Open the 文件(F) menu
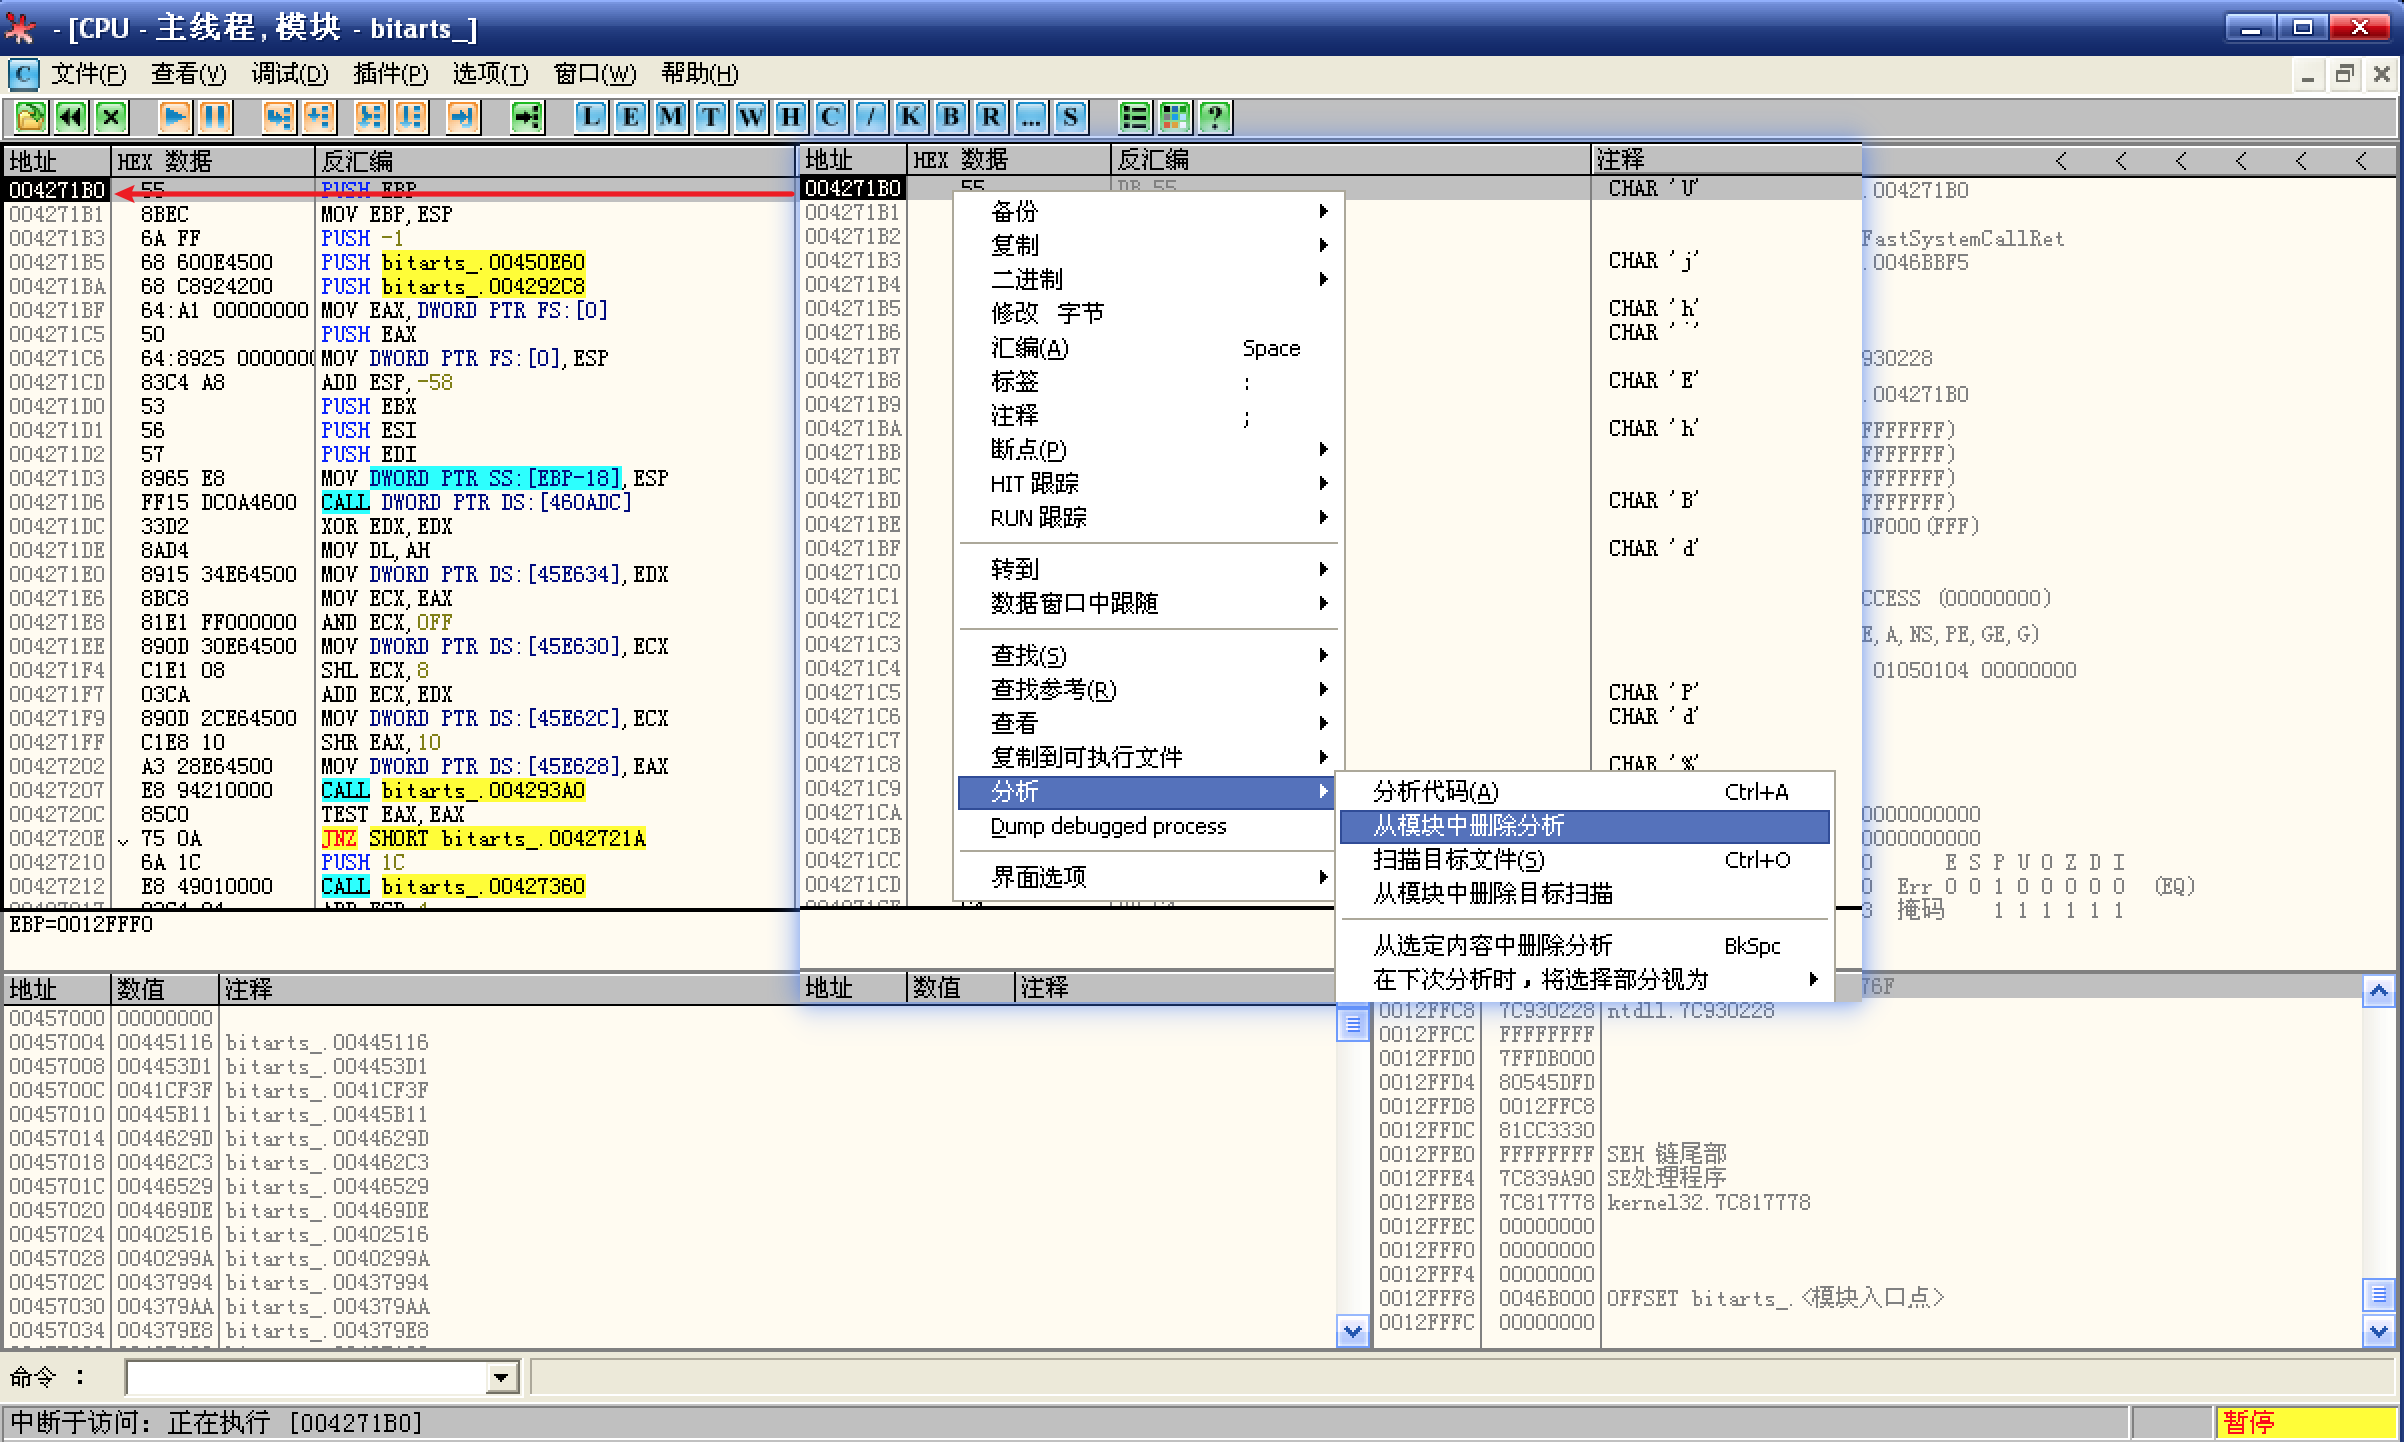 point(88,74)
